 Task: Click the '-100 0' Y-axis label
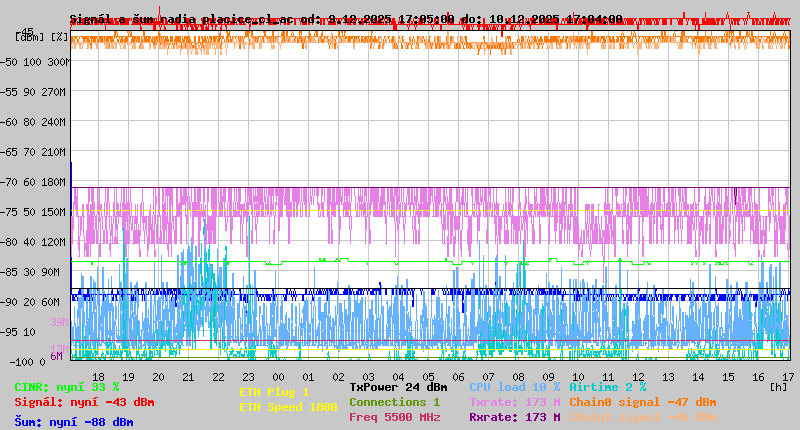[x=28, y=362]
